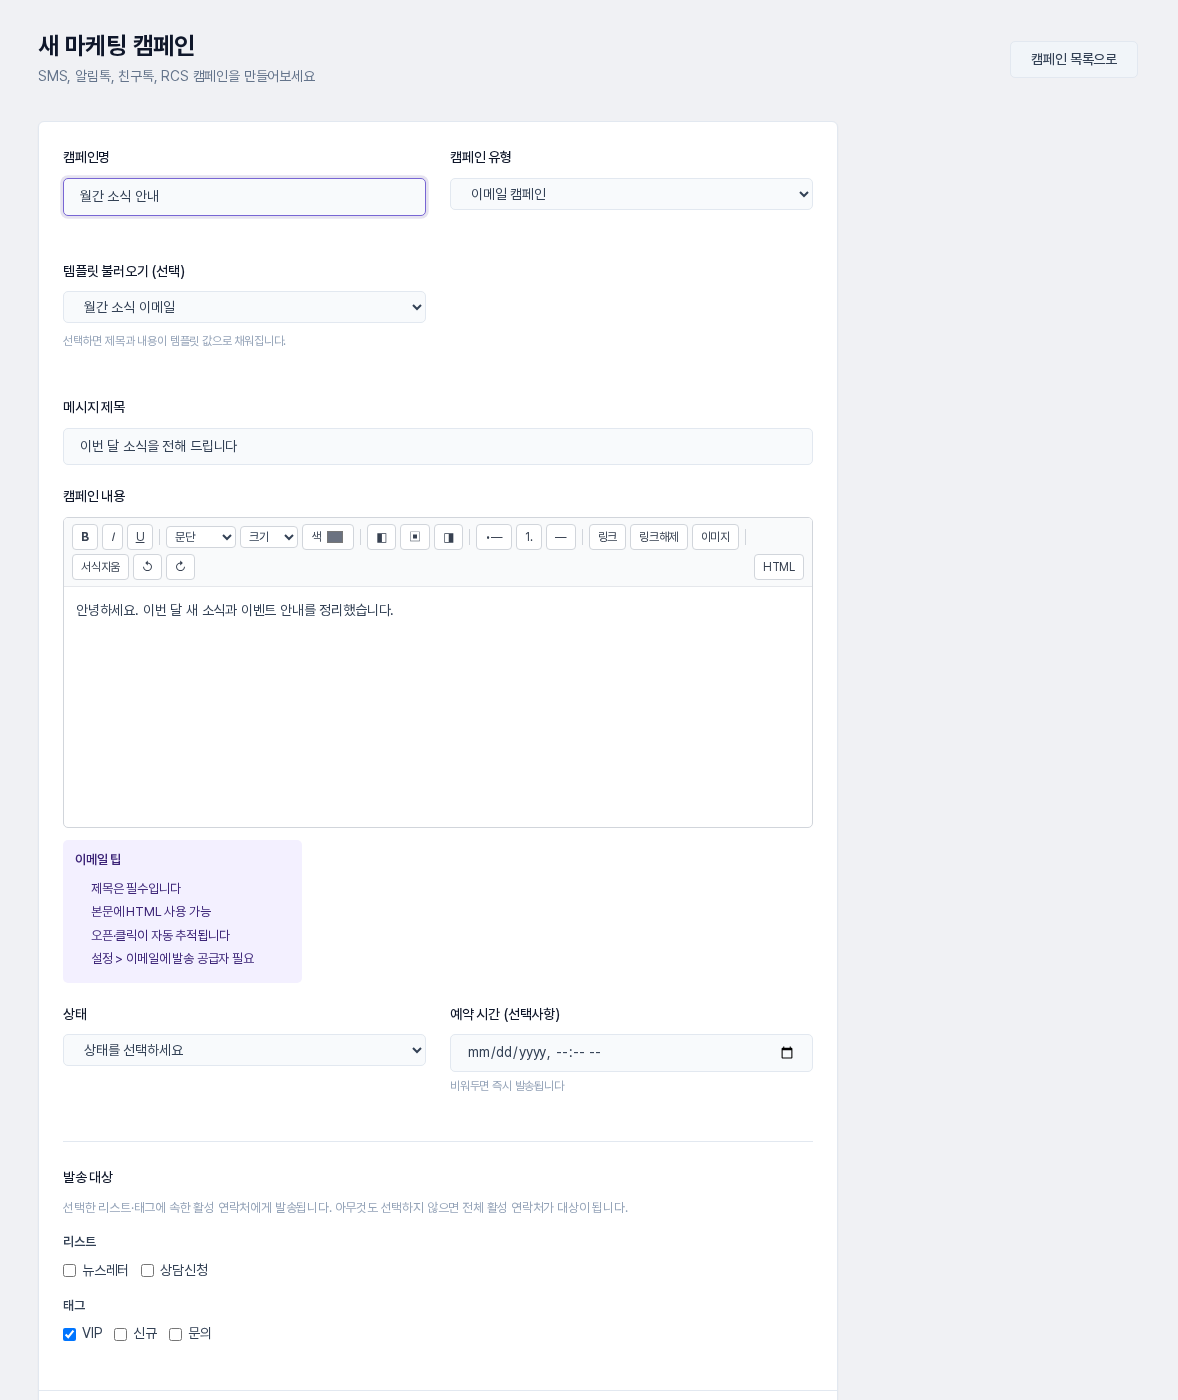Center-align the campaign content
Viewport: 1178px width, 1400px height.
(415, 537)
